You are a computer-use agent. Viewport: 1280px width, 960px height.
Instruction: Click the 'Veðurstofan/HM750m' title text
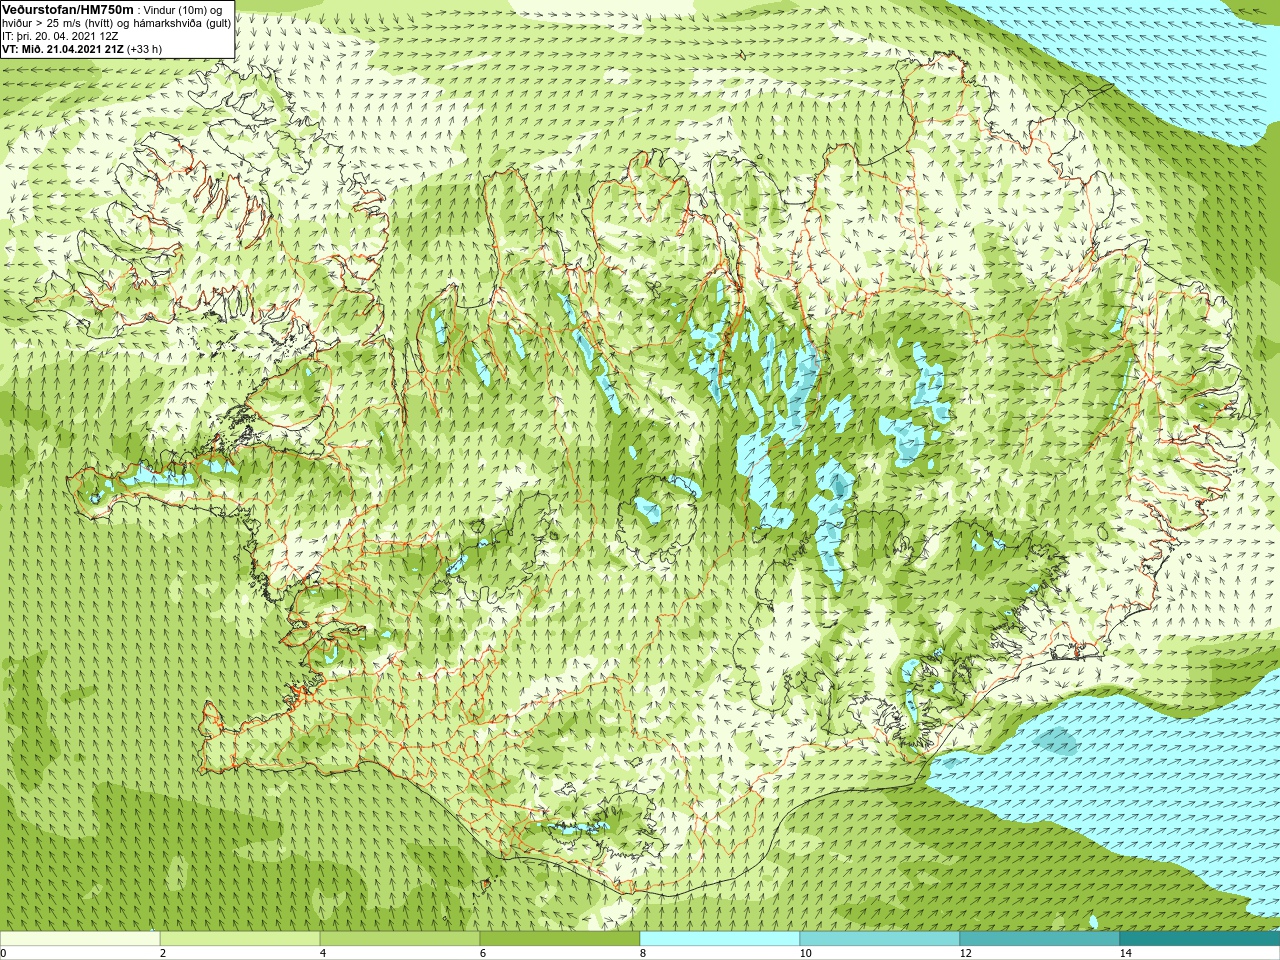(x=67, y=9)
